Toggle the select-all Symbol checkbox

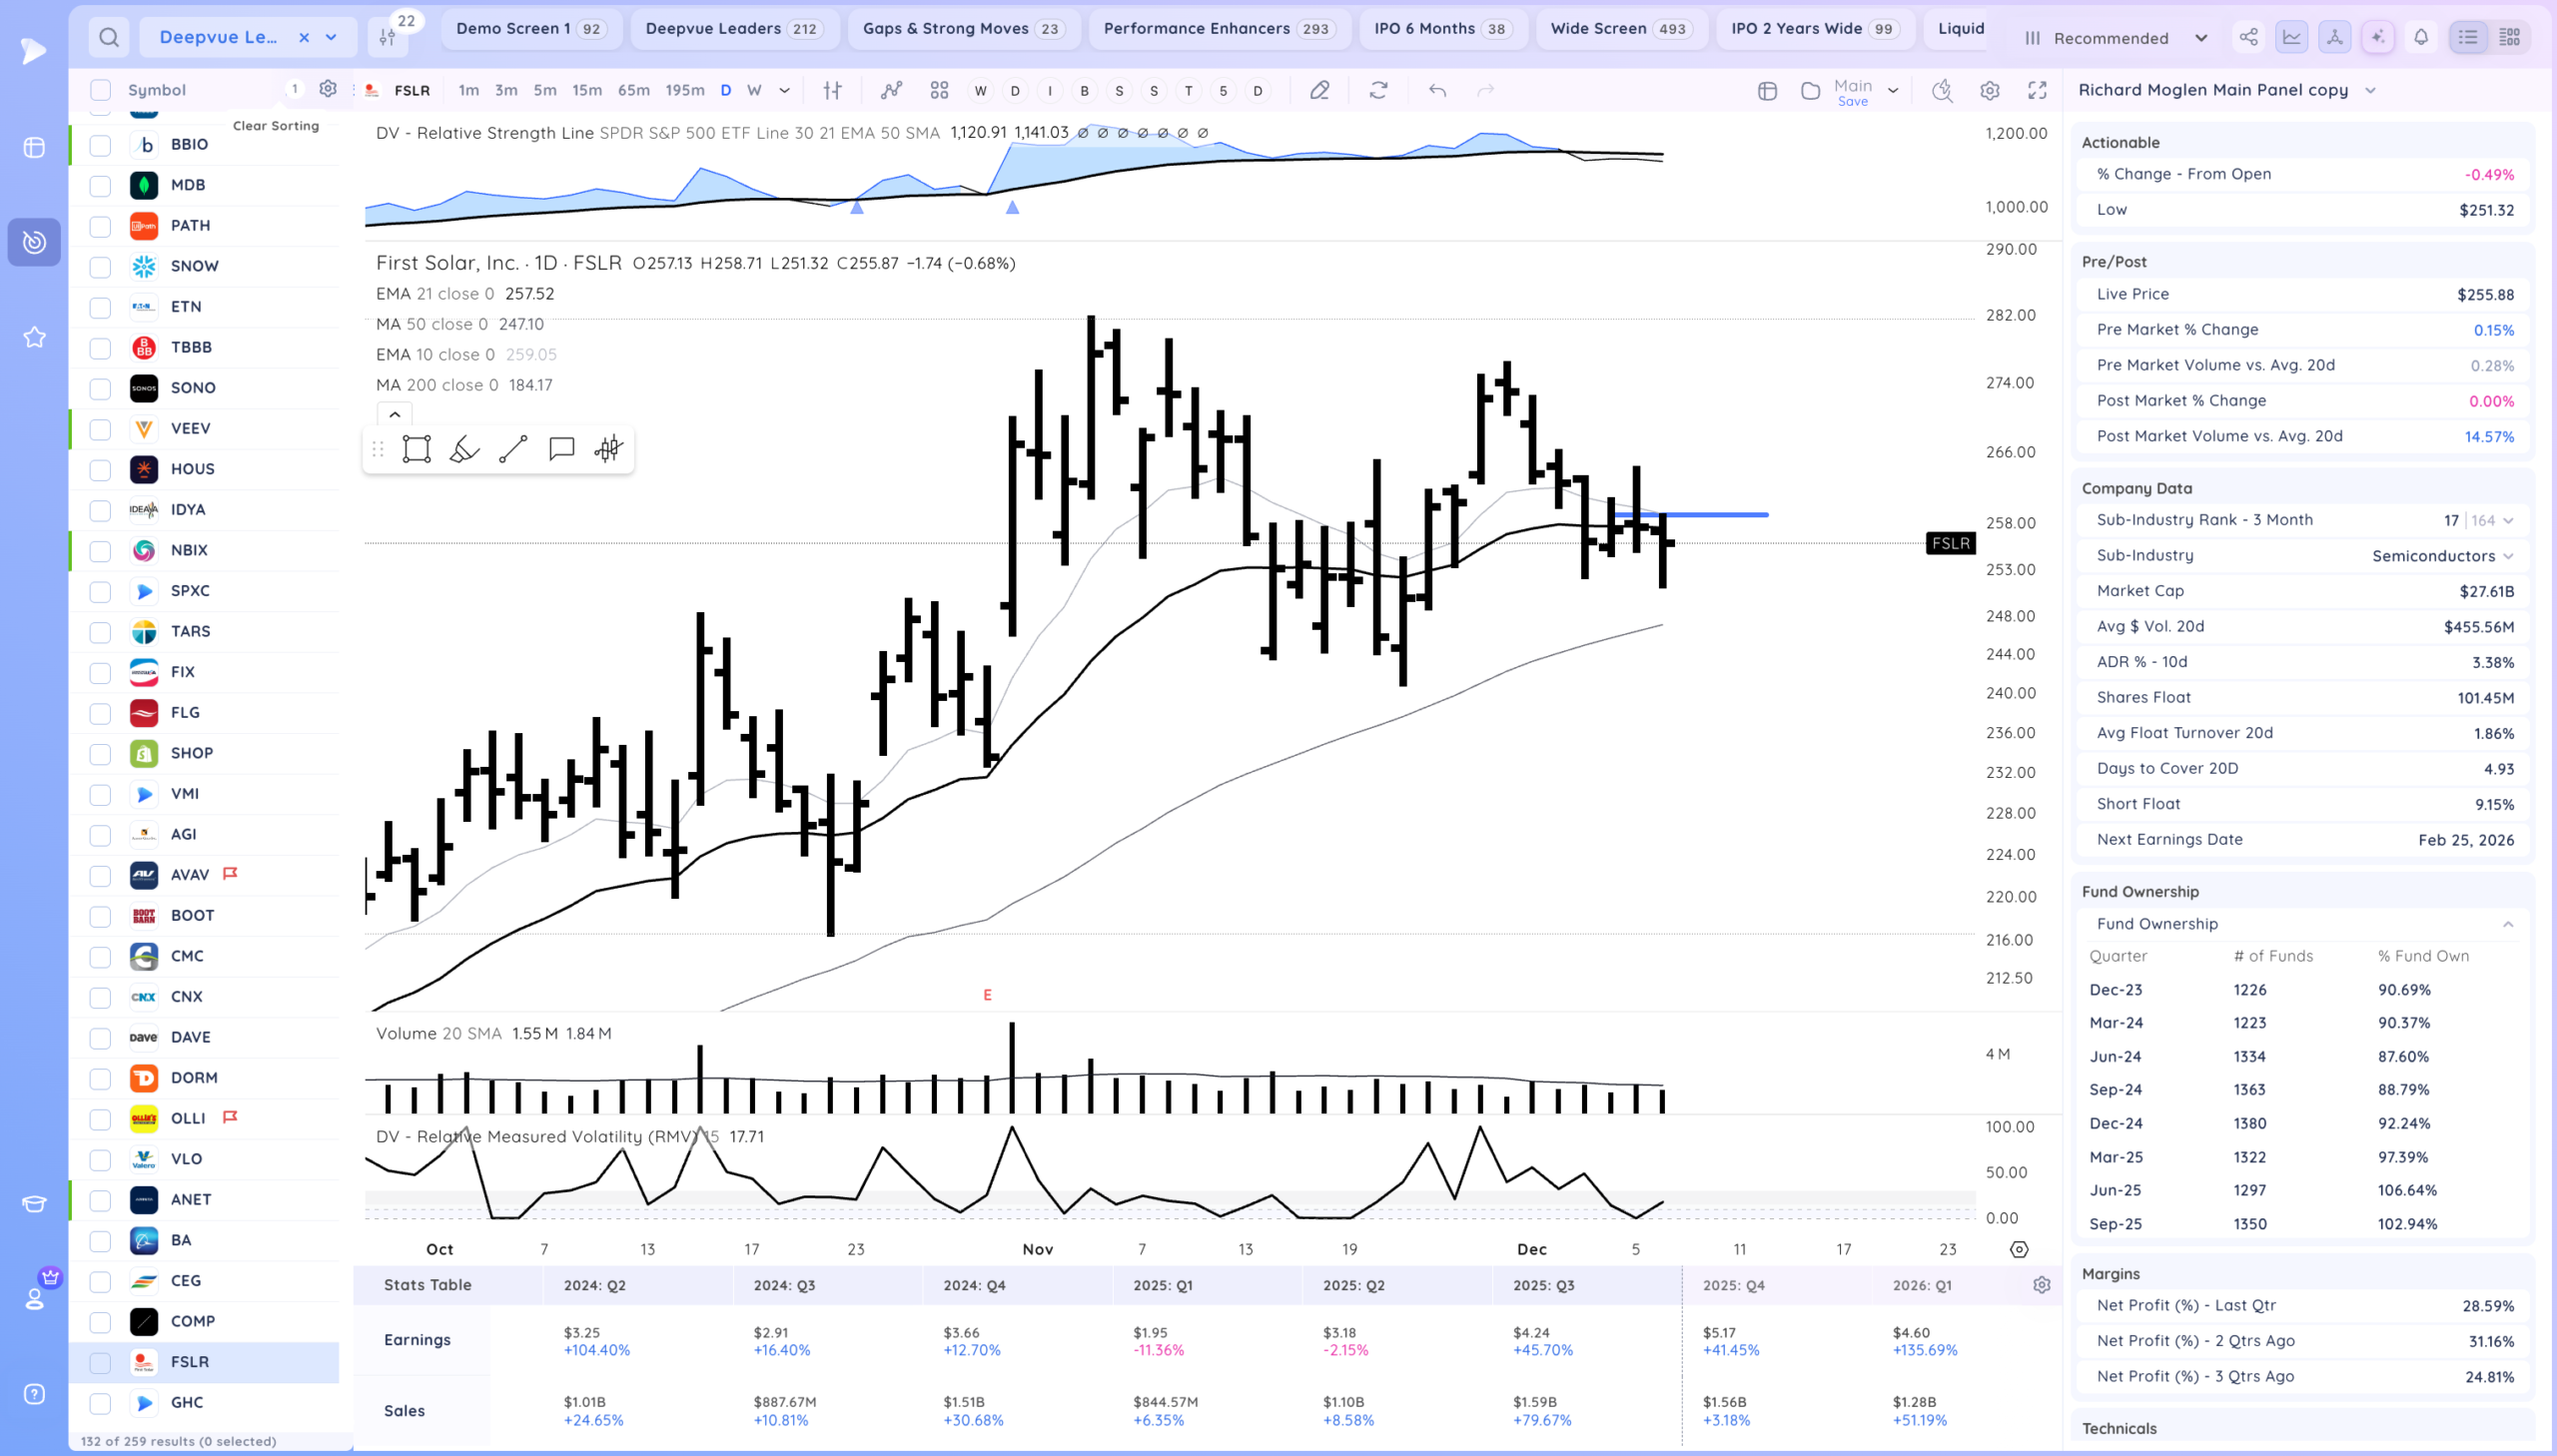click(x=100, y=90)
